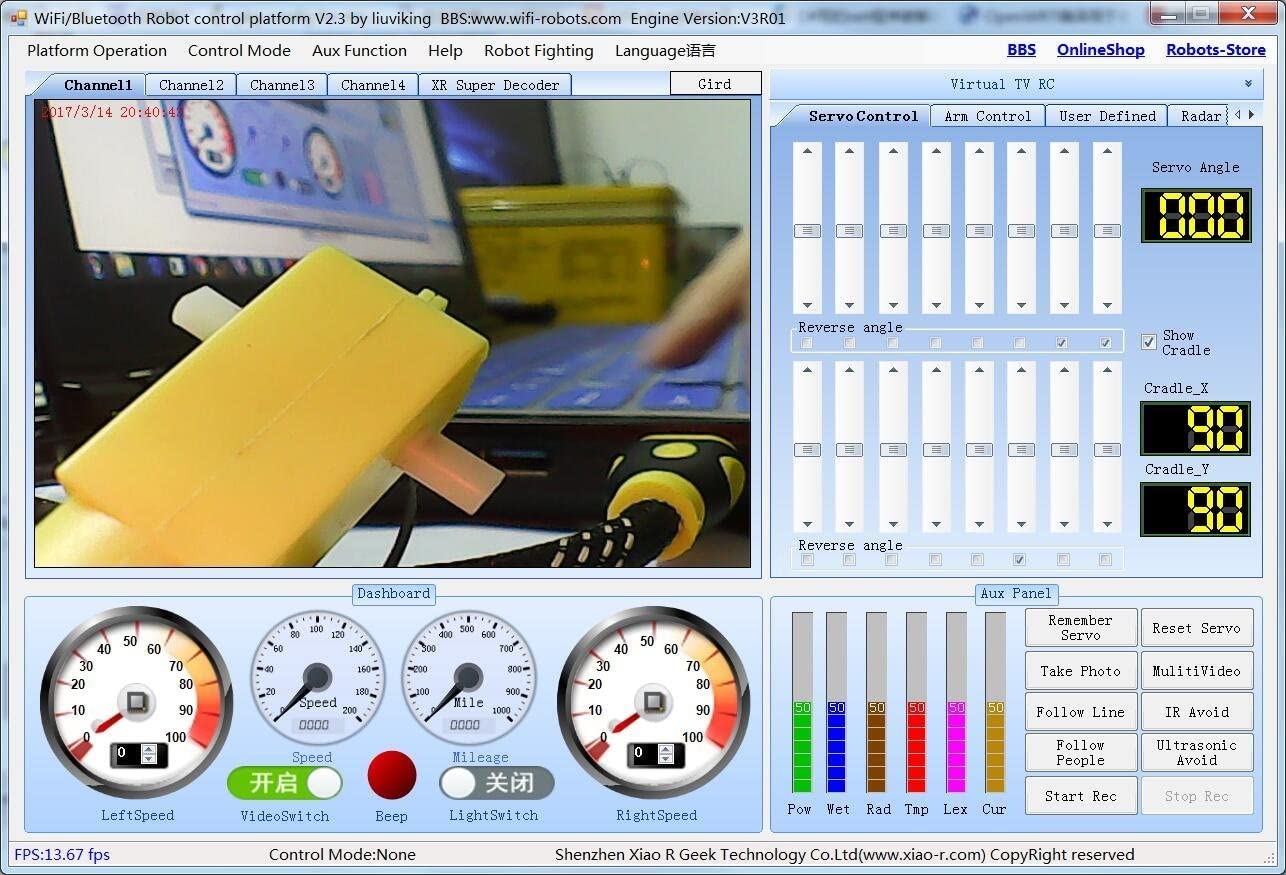The width and height of the screenshot is (1286, 875).
Task: Click the app icon in title bar
Action: pos(18,18)
